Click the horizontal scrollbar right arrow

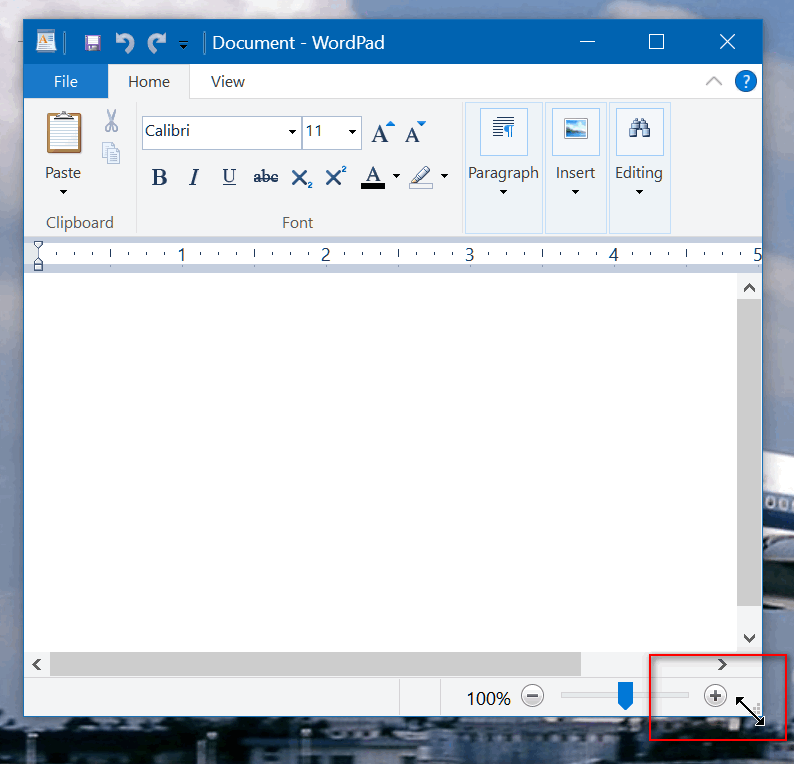click(x=723, y=664)
